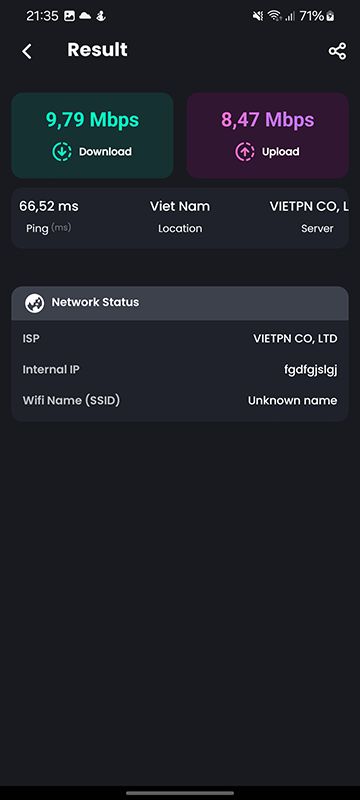This screenshot has height=800, width=360.
Task: Tap the back arrow icon
Action: 27,51
